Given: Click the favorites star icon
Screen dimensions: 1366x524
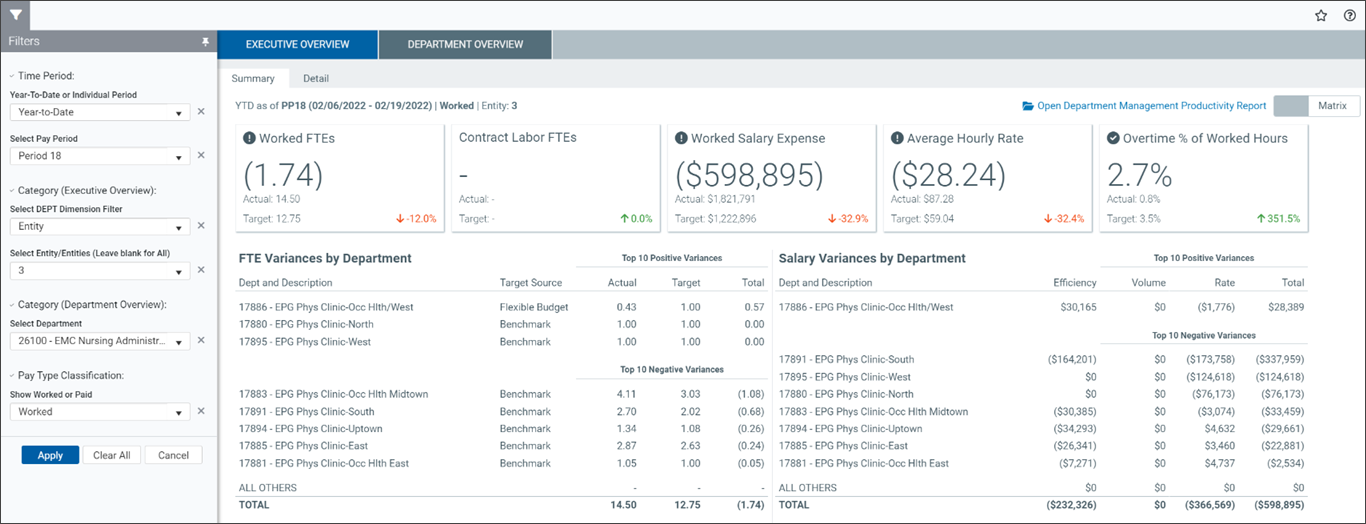Looking at the screenshot, I should point(1321,15).
